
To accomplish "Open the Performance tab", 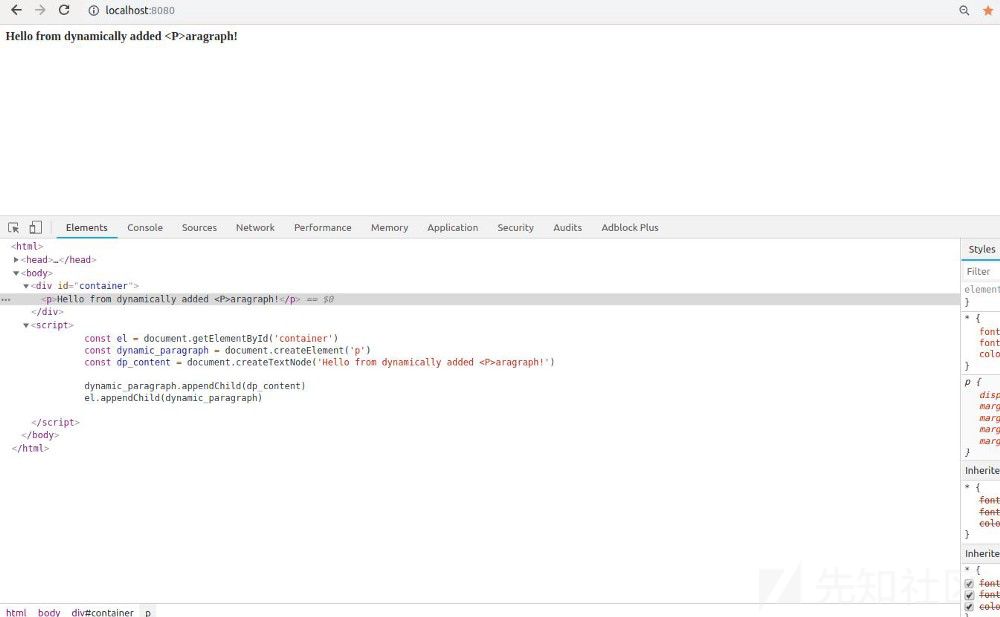I will tap(323, 227).
